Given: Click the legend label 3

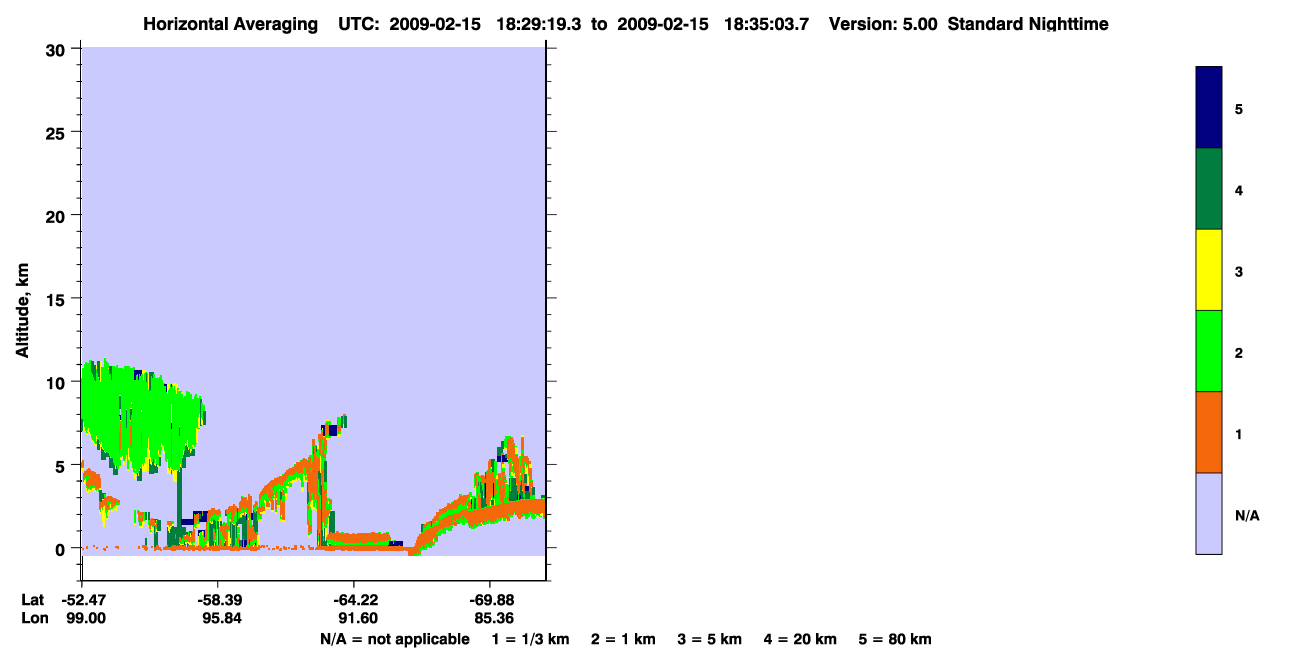Looking at the screenshot, I should click(x=1239, y=272).
